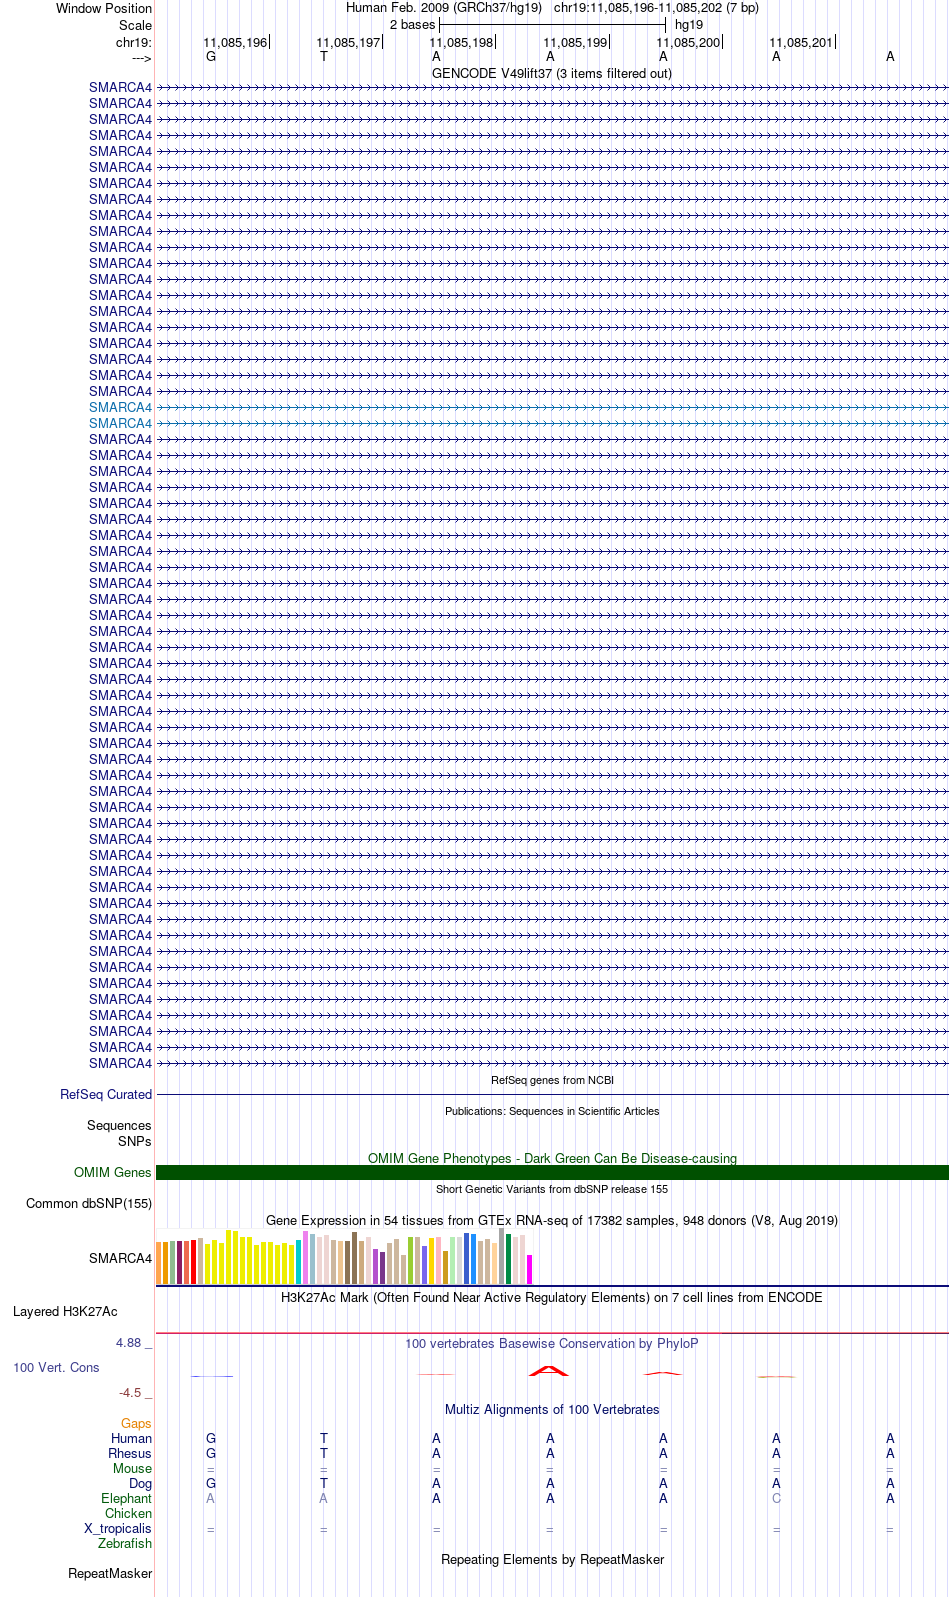Click the dark green OMIM gene bar

[x=552, y=1173]
